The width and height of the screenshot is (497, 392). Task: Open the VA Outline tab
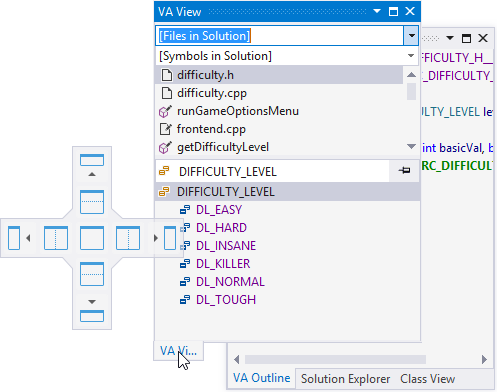pos(262,378)
